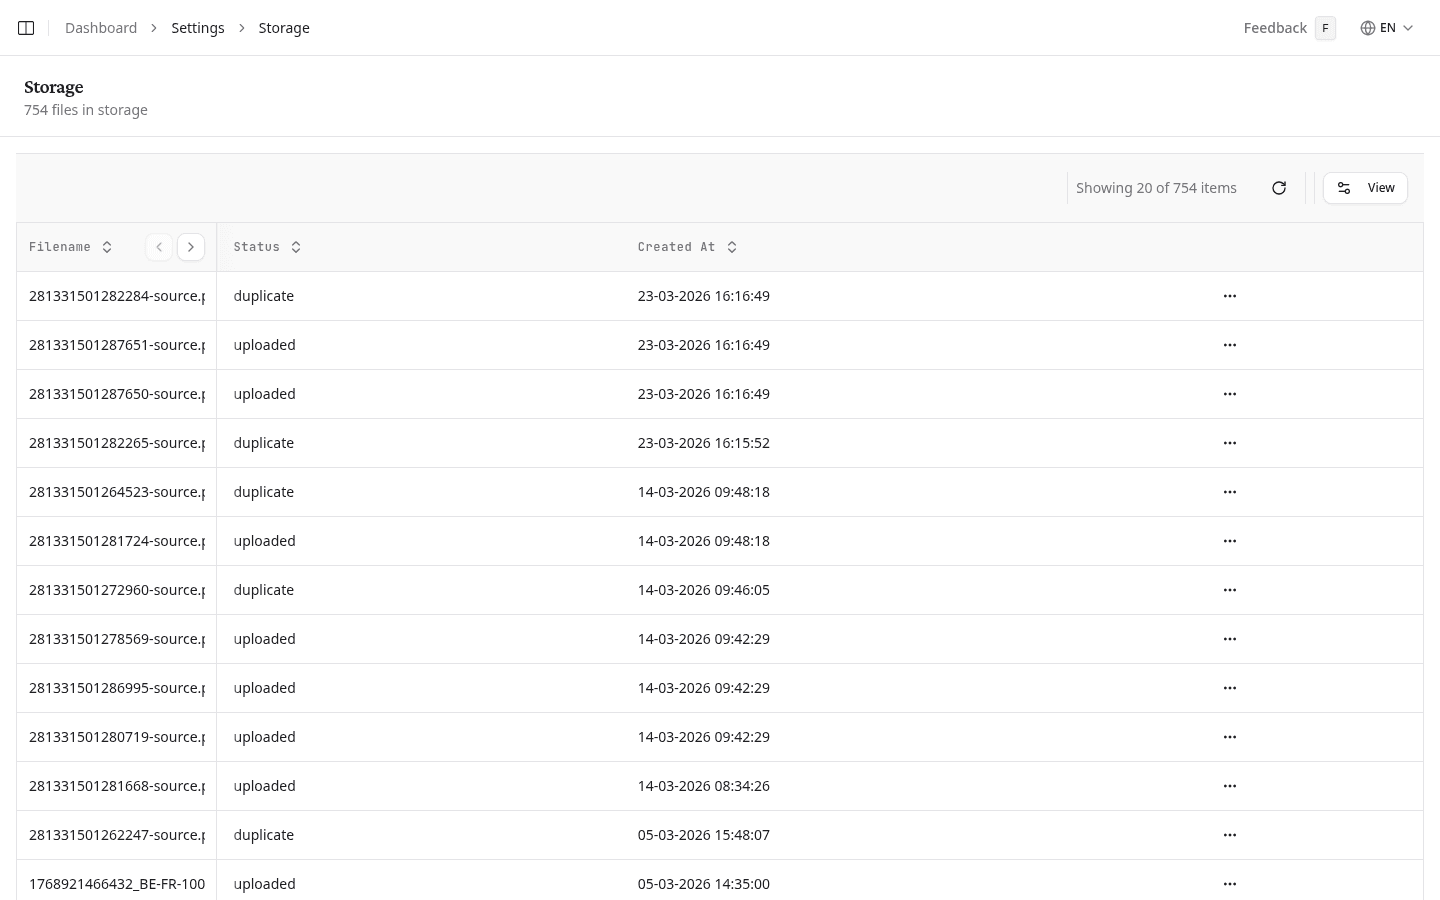Open actions menu for 281331501264523-source row
The height and width of the screenshot is (900, 1440).
tap(1230, 492)
